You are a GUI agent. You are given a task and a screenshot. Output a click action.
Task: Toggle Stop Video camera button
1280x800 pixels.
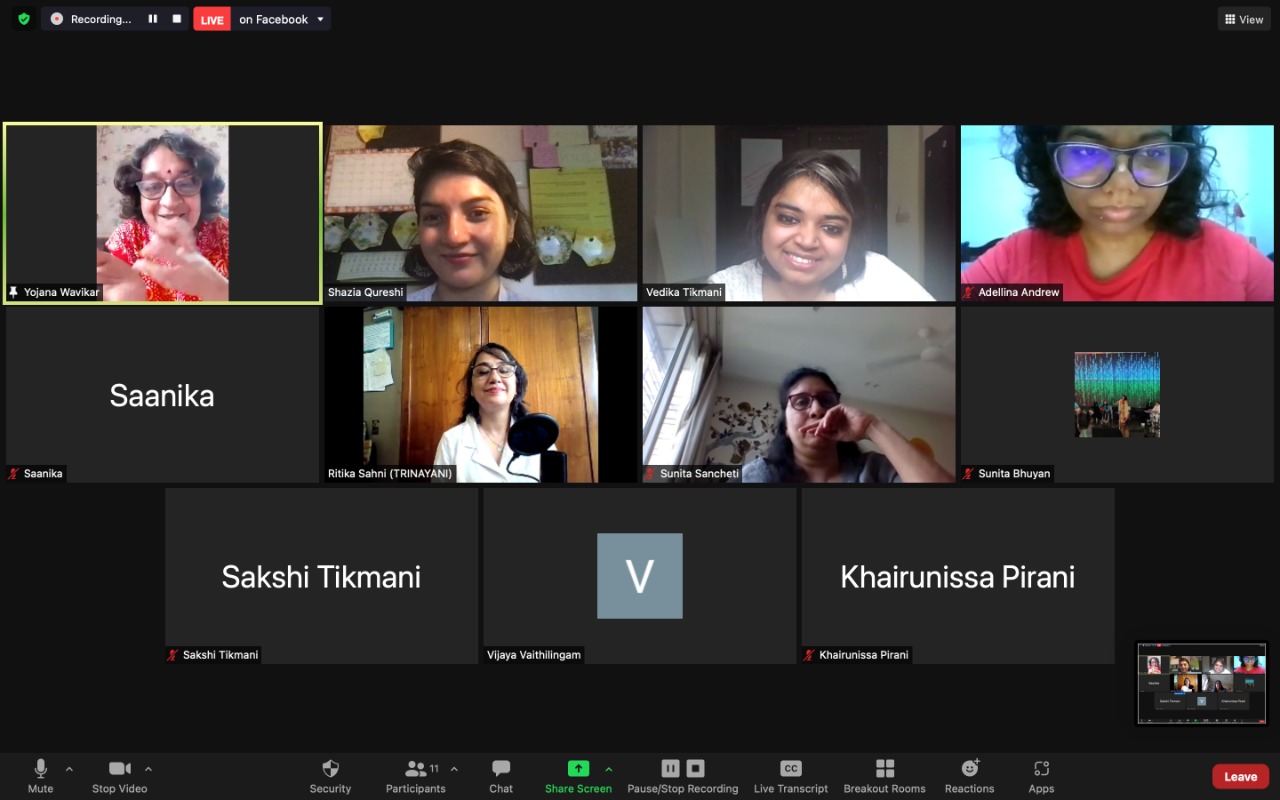pyautogui.click(x=119, y=776)
